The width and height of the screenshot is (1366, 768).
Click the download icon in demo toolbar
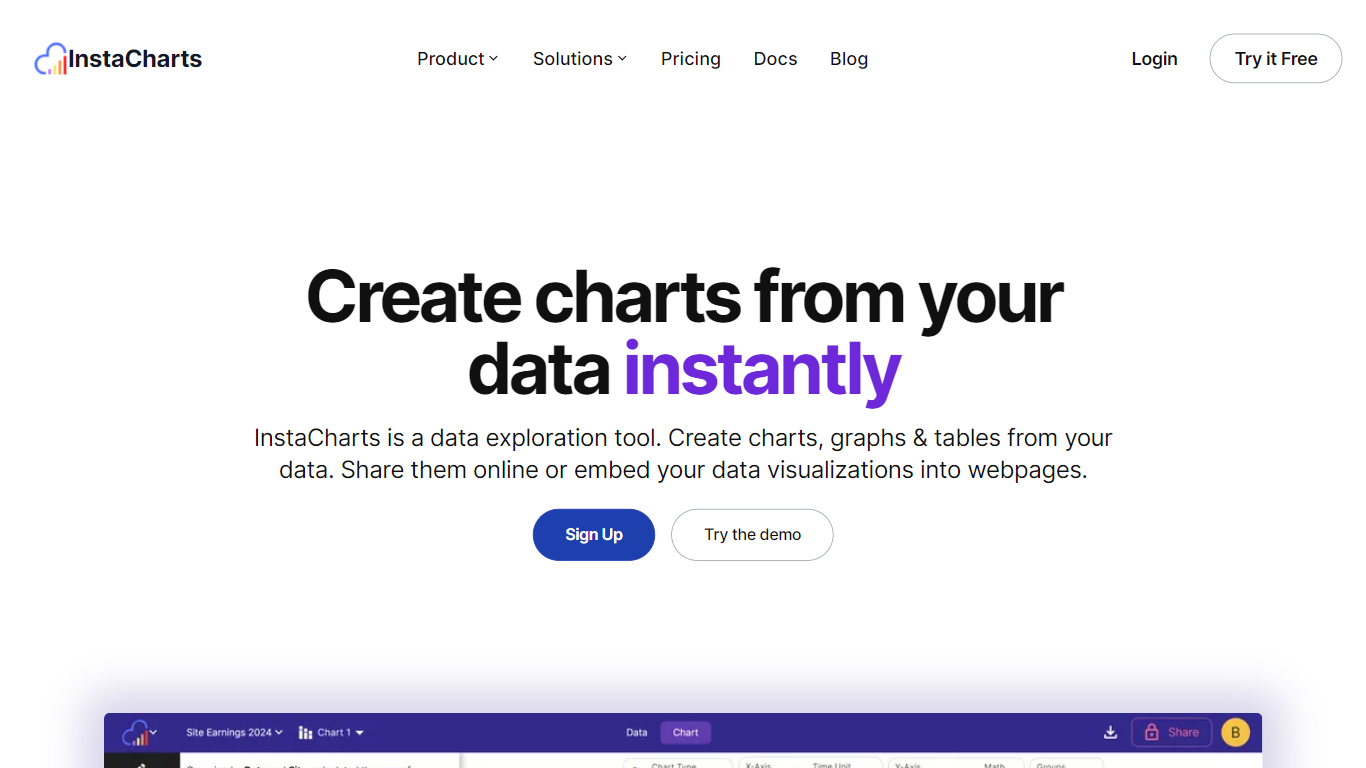1110,732
